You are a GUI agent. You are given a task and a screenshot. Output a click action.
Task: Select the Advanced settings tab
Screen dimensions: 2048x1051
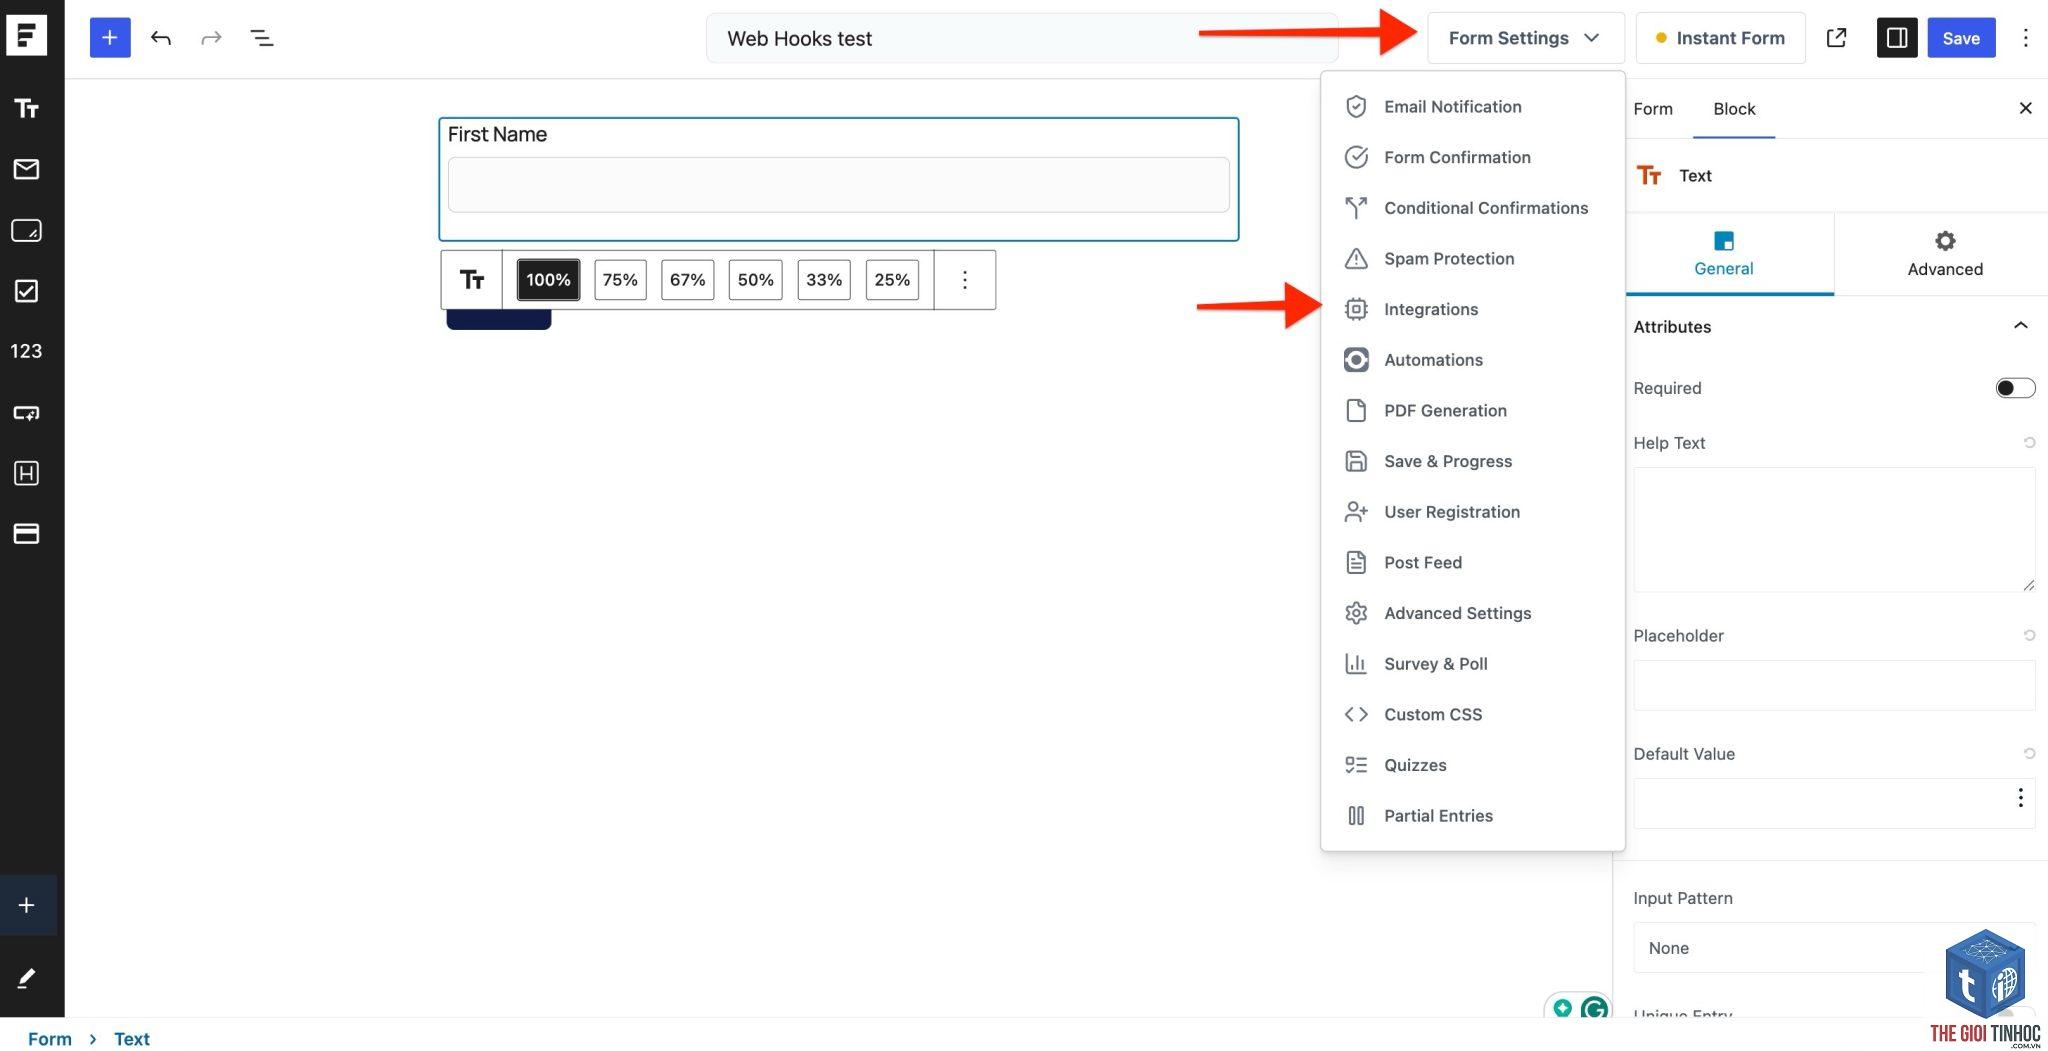point(1944,254)
